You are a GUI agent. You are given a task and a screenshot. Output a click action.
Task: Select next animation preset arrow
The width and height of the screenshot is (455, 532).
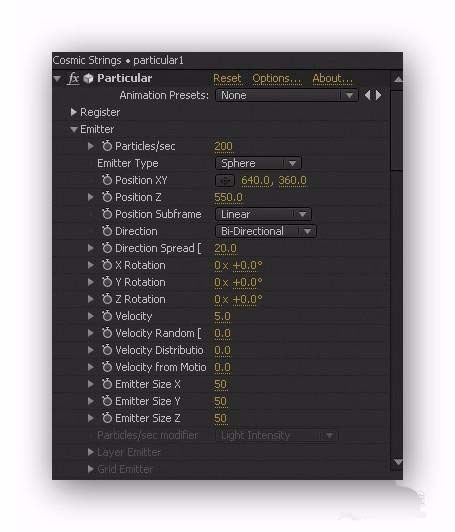(x=379, y=95)
